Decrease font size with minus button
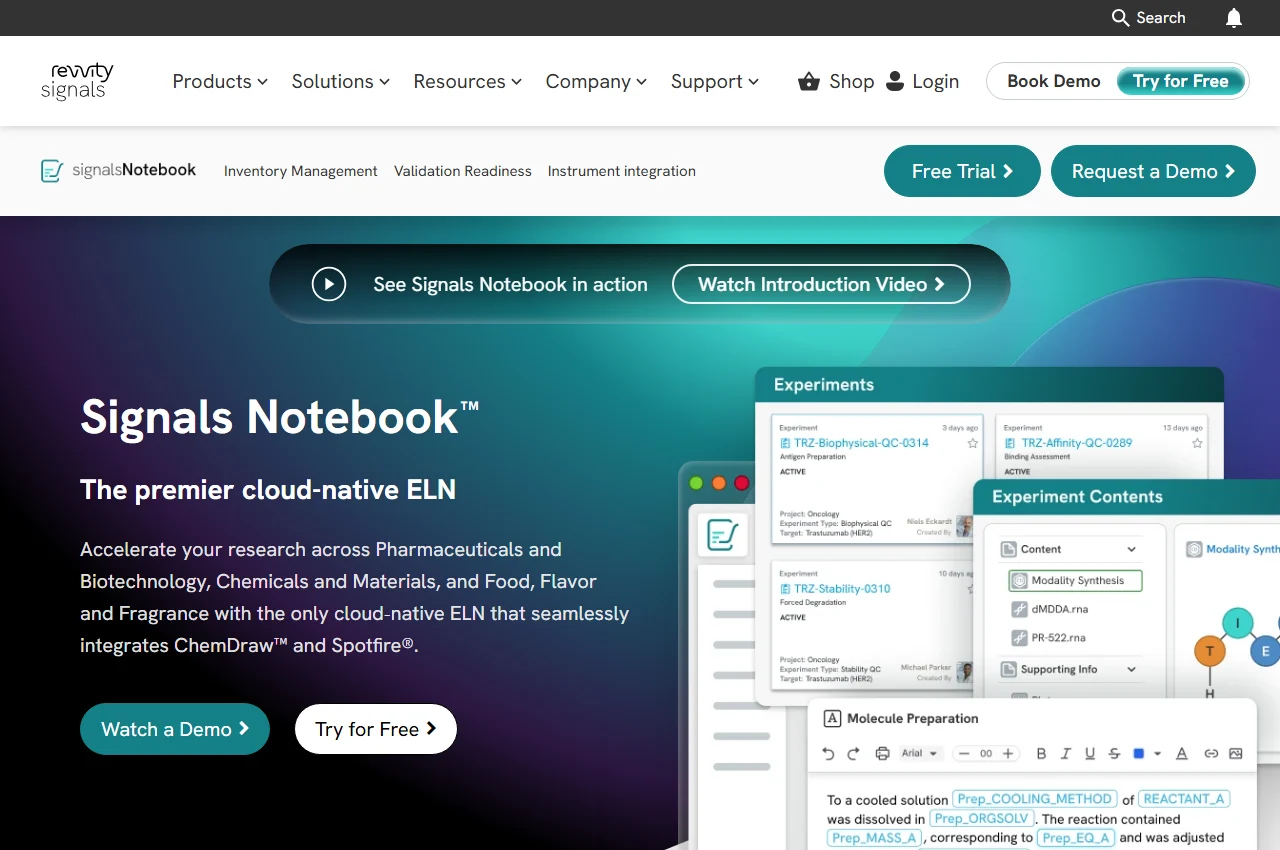The width and height of the screenshot is (1280, 850). point(964,754)
